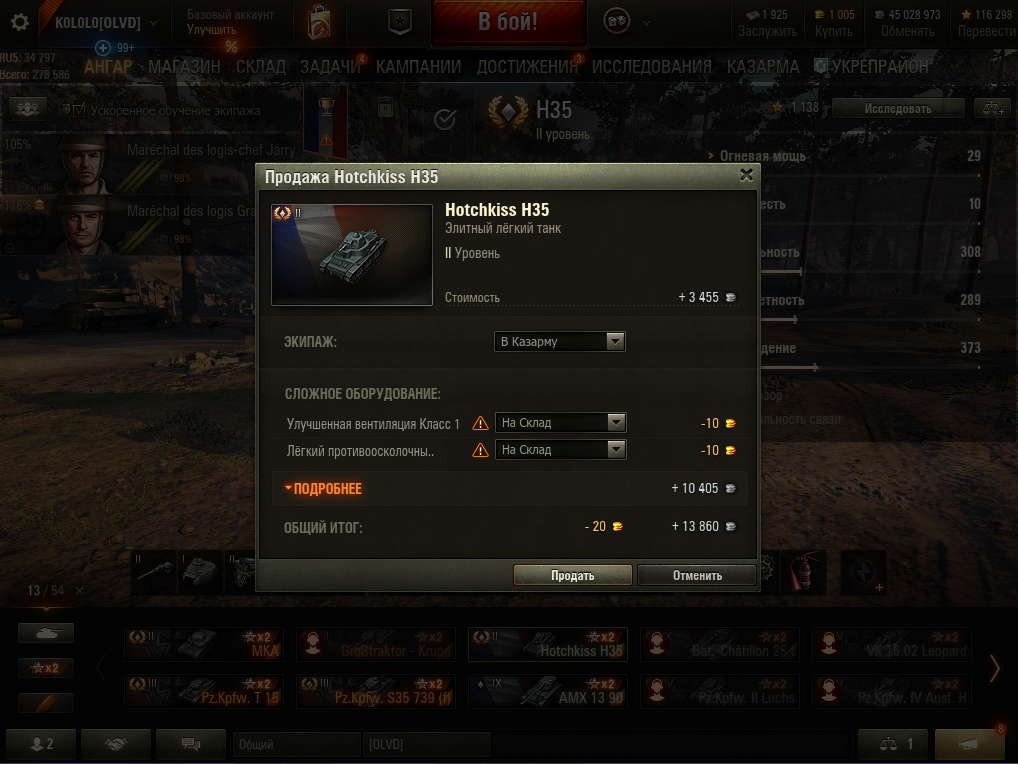
Task: Click the fire extinguisher consumable icon
Action: (x=803, y=572)
